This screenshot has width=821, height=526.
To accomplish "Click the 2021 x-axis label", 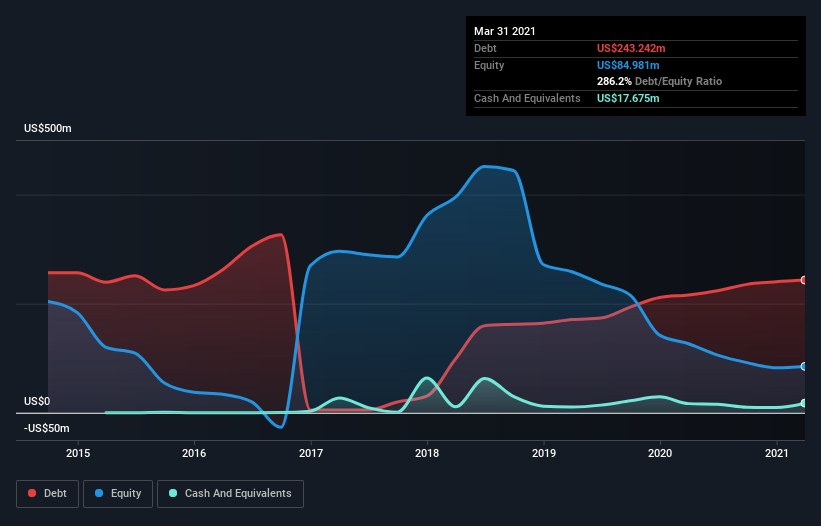I will 776,453.
